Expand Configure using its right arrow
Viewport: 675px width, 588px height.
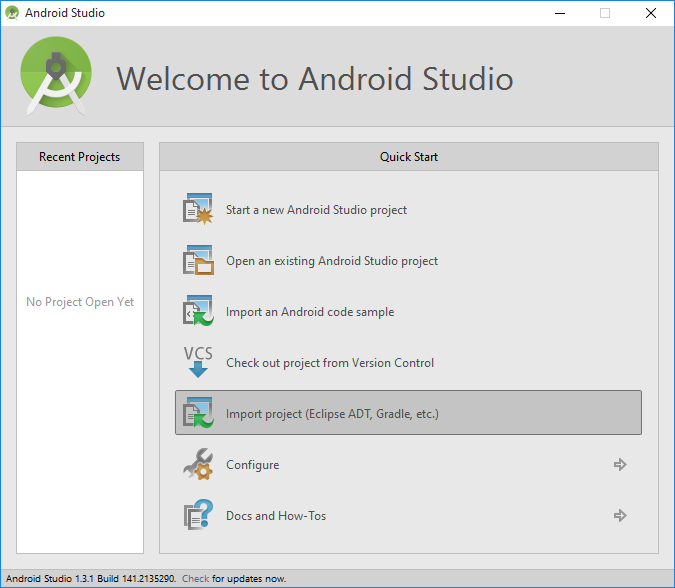(x=620, y=464)
